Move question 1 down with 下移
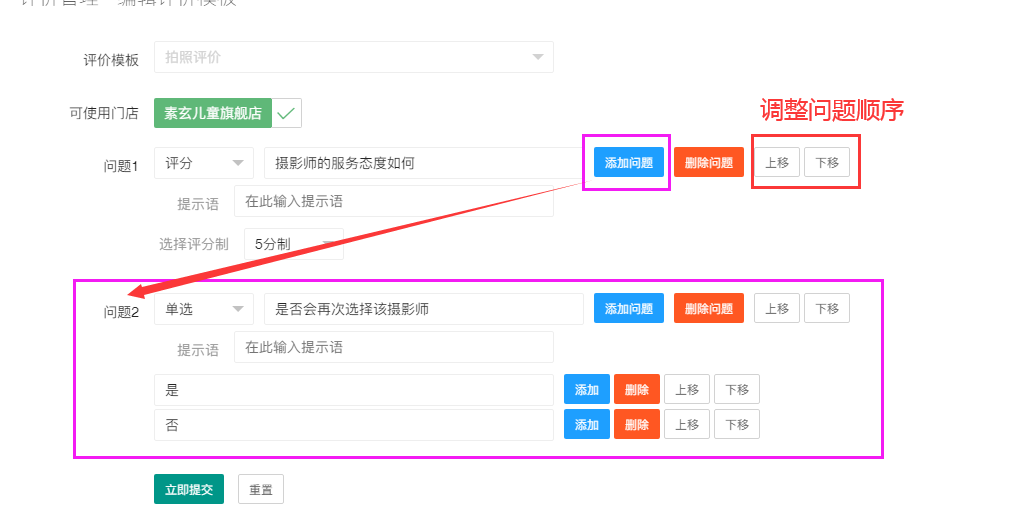 (x=826, y=163)
